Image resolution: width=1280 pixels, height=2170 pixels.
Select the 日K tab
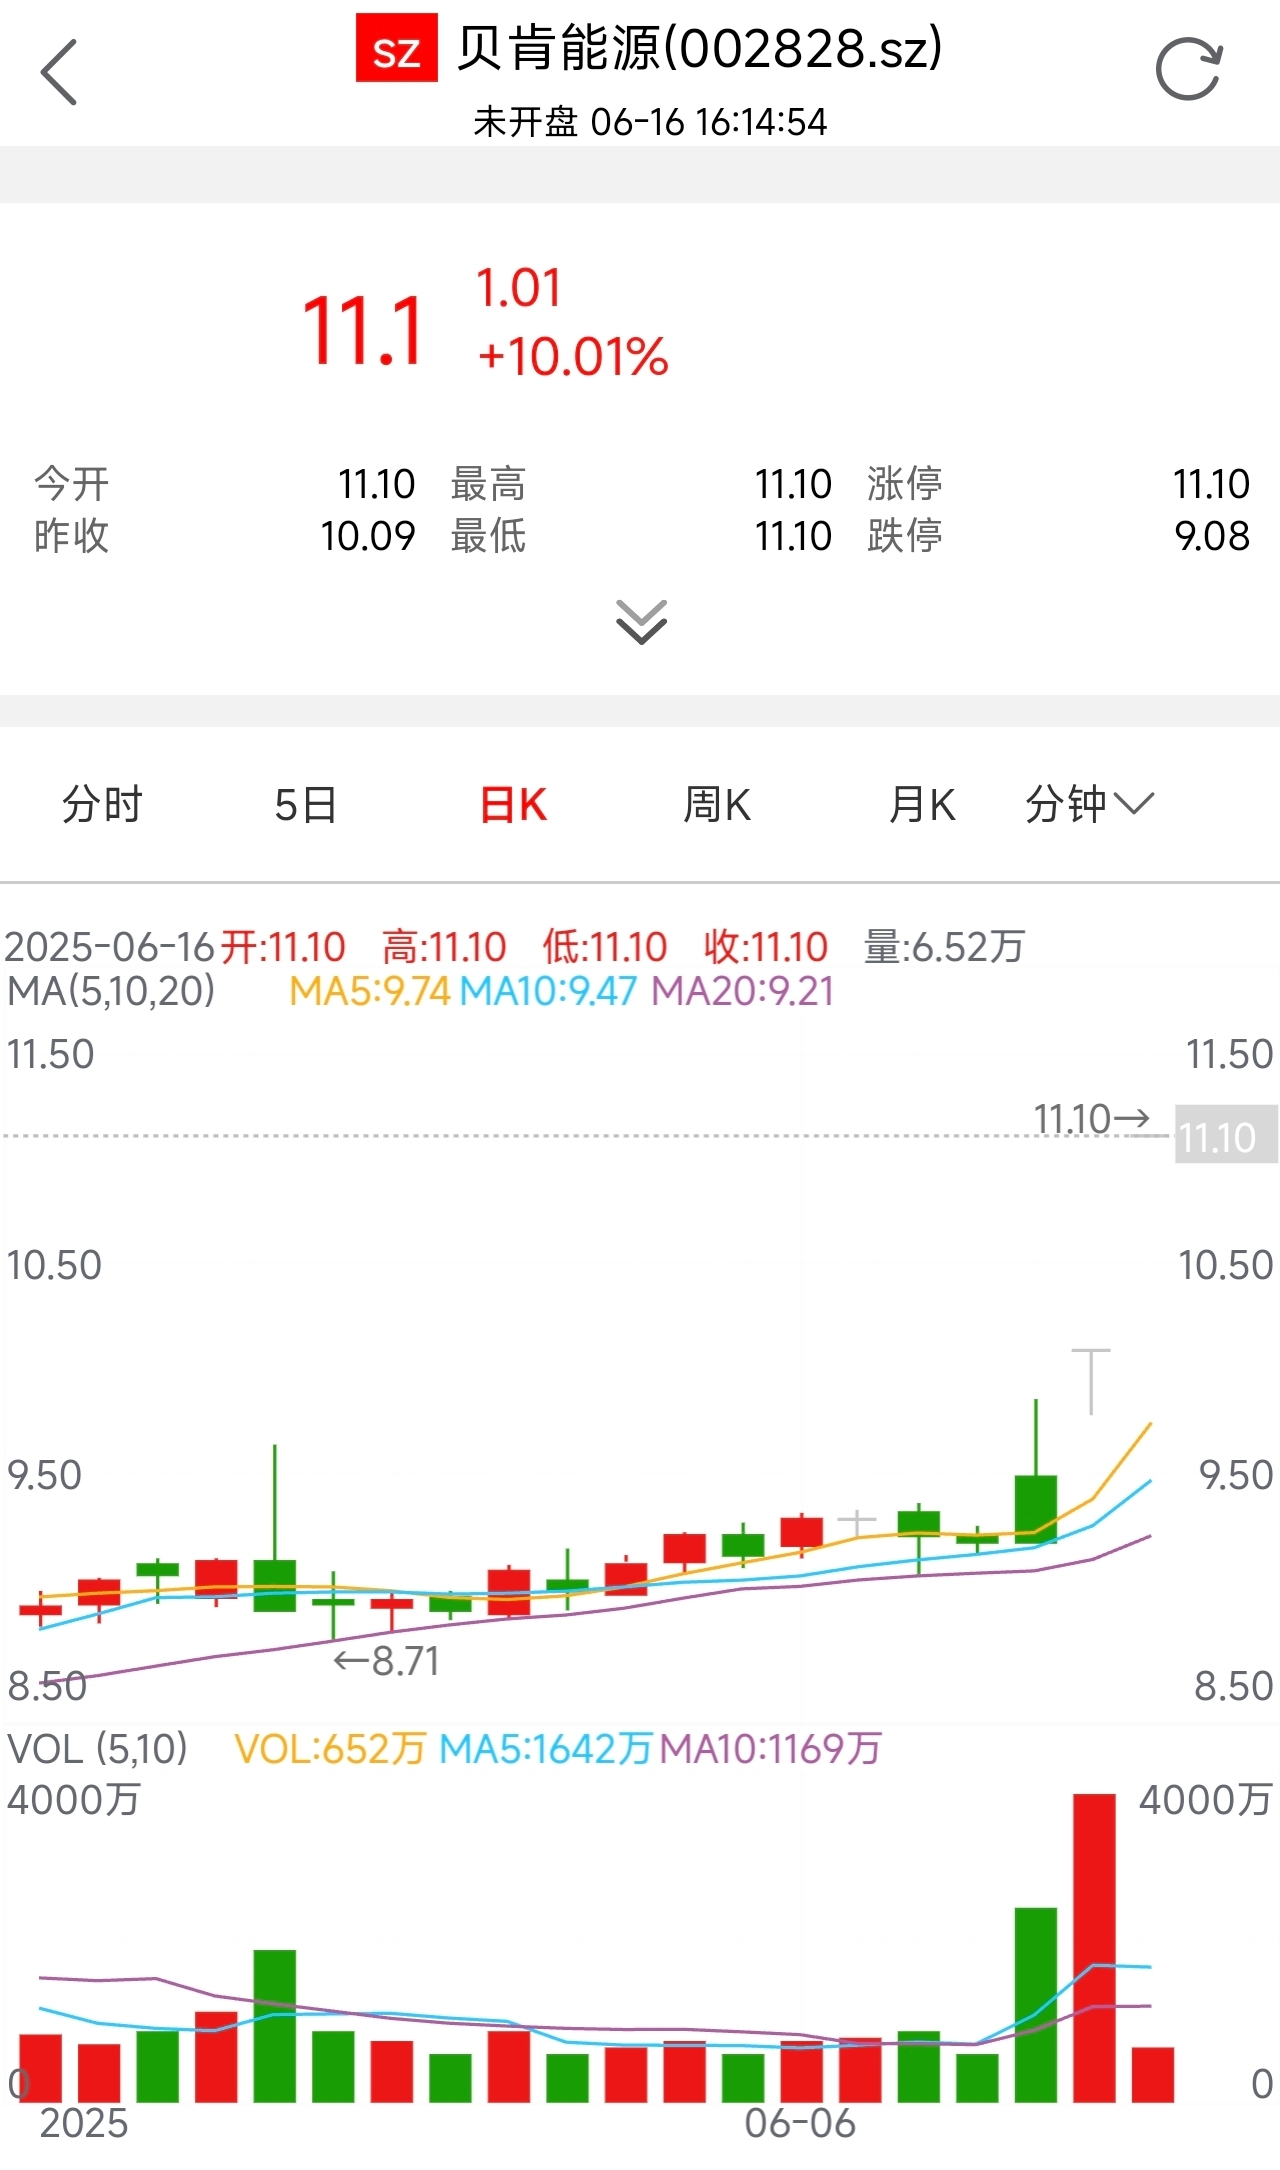click(513, 804)
